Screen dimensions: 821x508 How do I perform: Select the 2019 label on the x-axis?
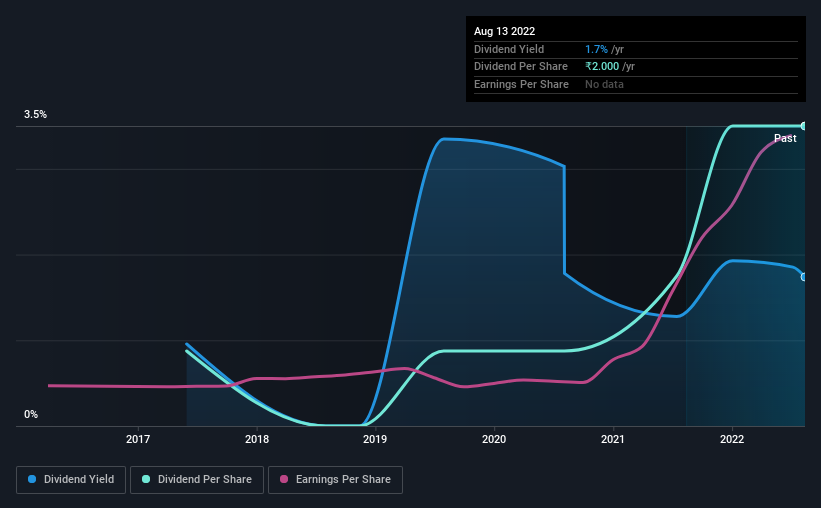pos(375,439)
